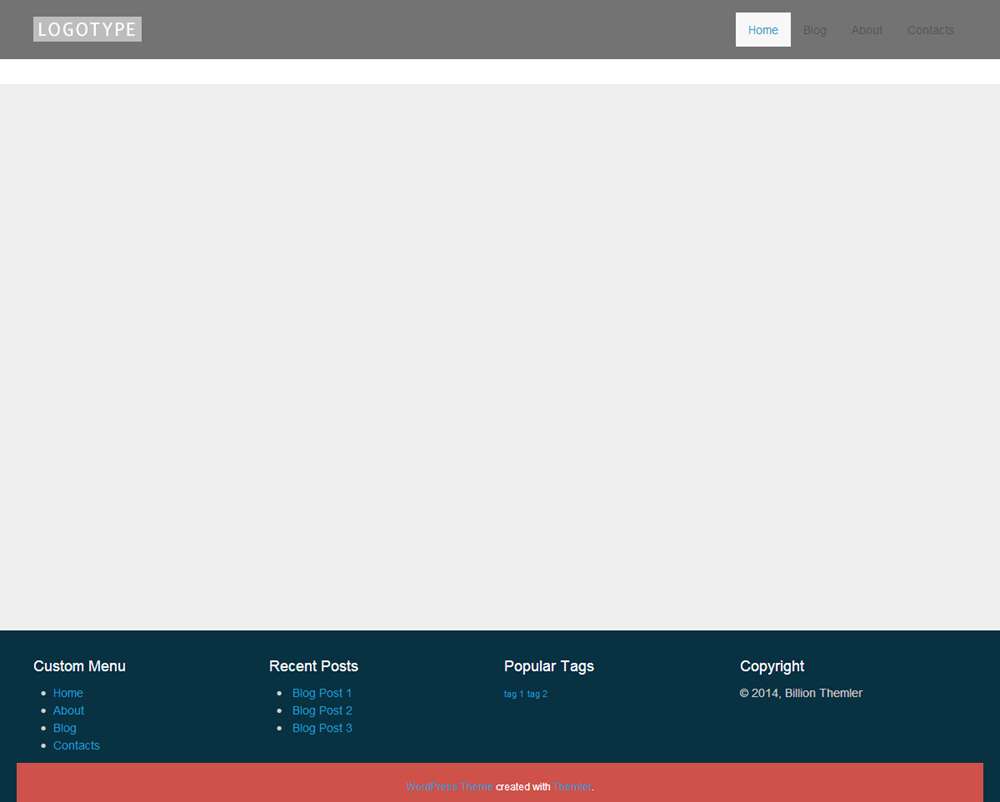
Task: Click the Popular Tags heading
Action: coord(548,666)
